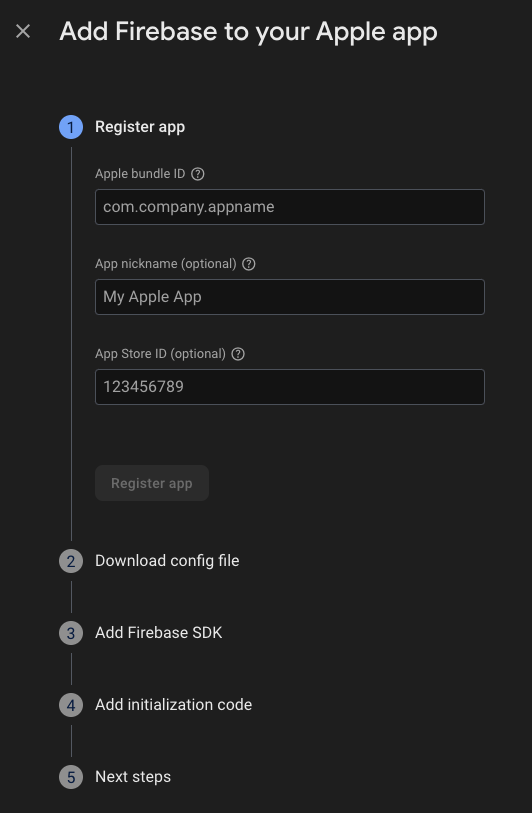
Task: Expand the Add Firebase SDK step
Action: [159, 633]
